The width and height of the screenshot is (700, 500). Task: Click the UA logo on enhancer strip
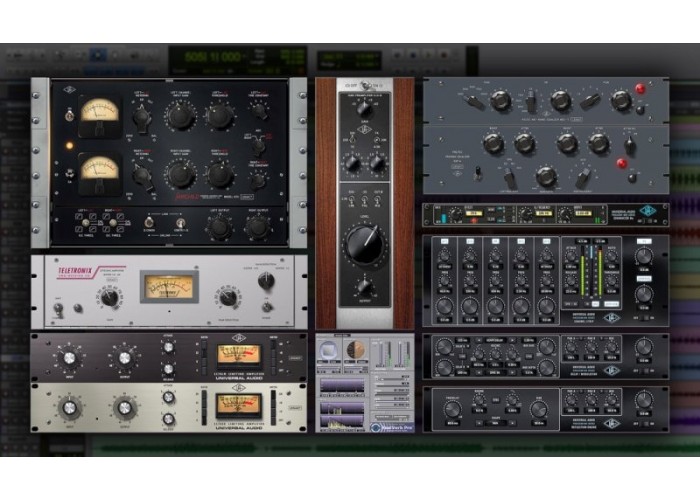[x=647, y=210]
